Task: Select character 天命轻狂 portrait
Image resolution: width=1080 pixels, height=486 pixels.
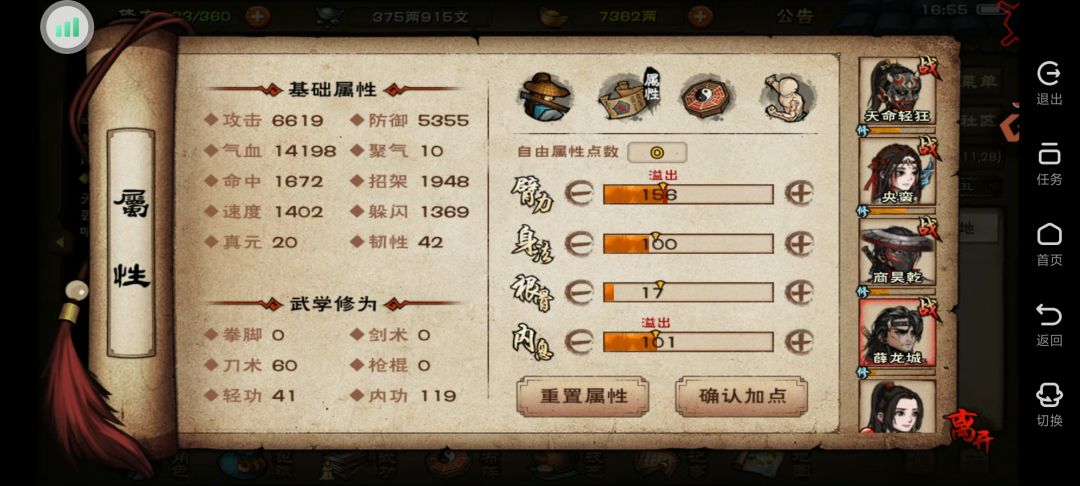Action: tap(897, 92)
